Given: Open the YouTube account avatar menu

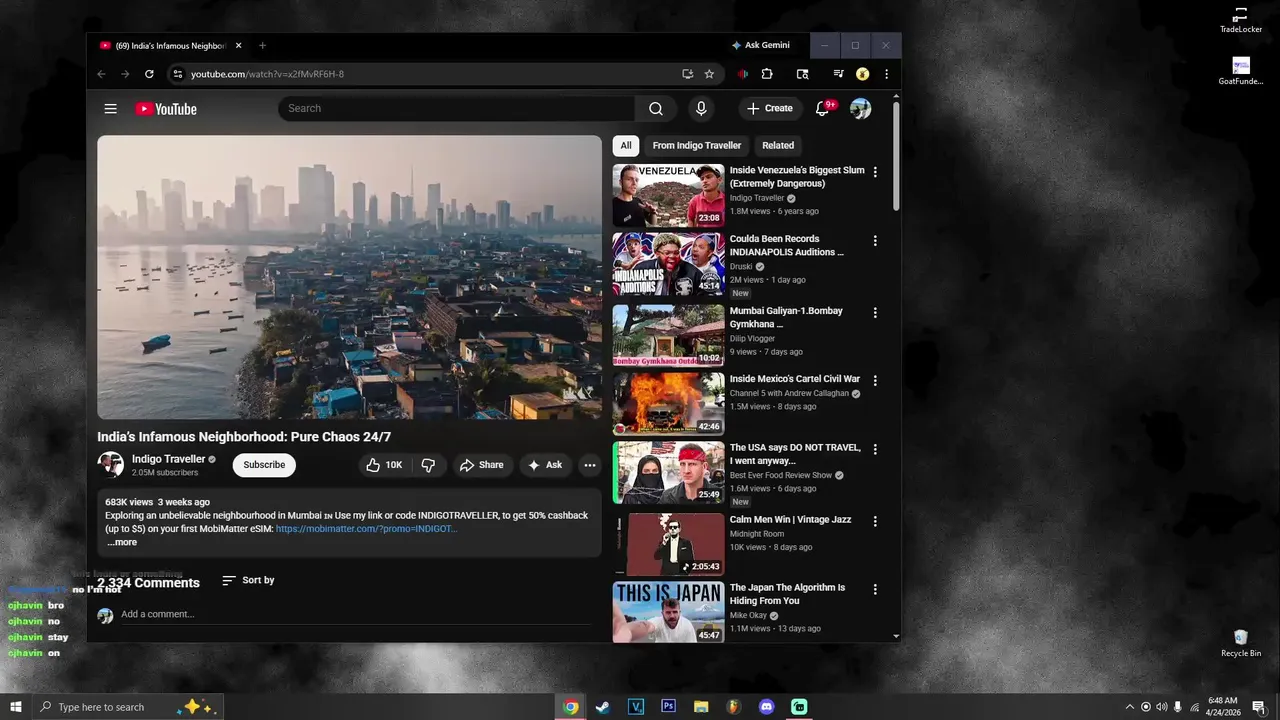Looking at the screenshot, I should (860, 108).
